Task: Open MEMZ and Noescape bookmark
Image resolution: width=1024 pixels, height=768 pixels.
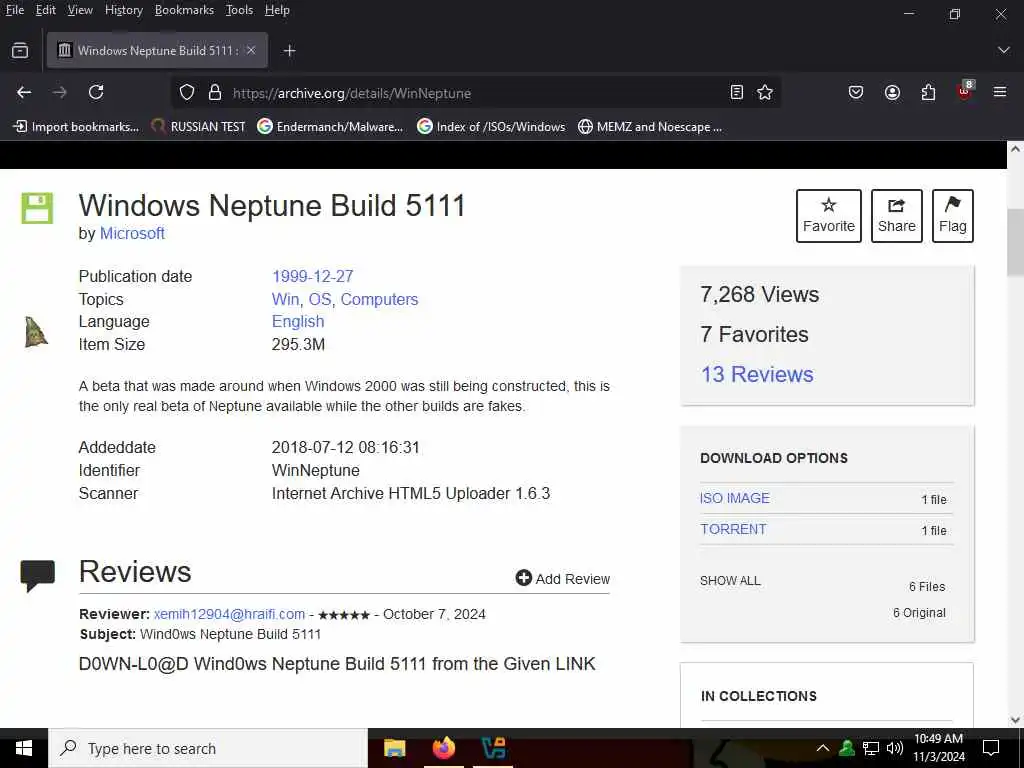Action: (x=650, y=127)
